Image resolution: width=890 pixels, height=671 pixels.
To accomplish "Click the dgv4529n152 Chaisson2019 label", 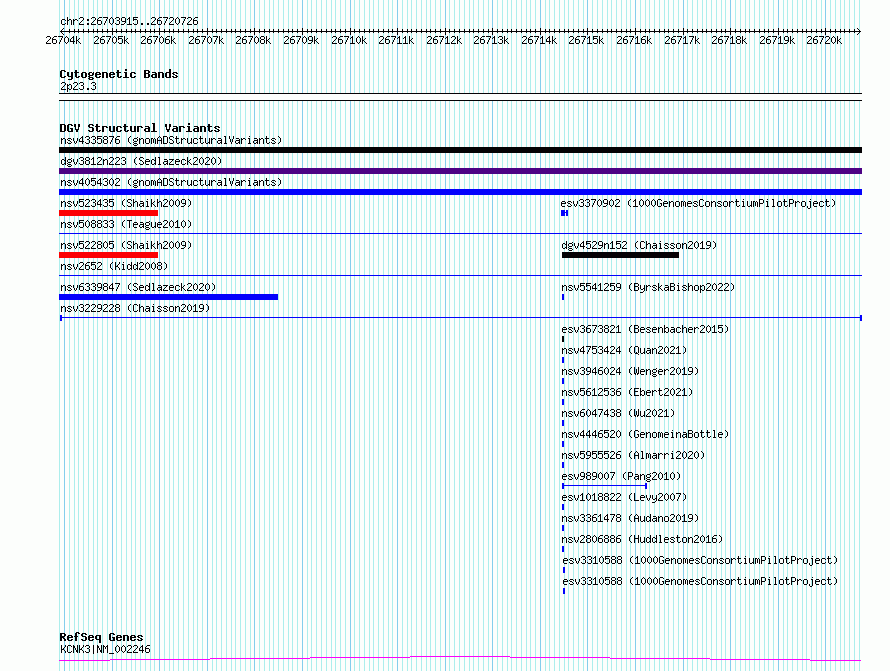I will pyautogui.click(x=639, y=245).
